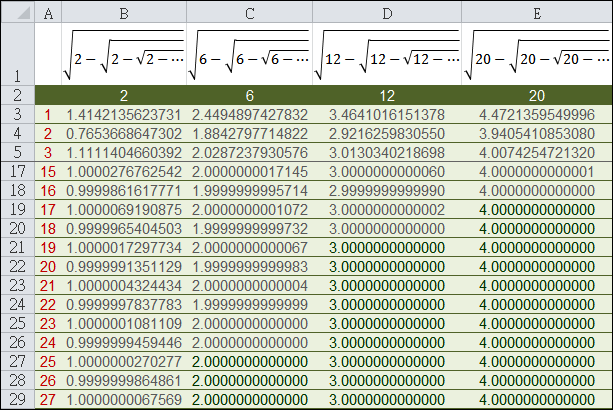The image size is (613, 410).
Task: Select row 17 header
Action: click(18, 172)
